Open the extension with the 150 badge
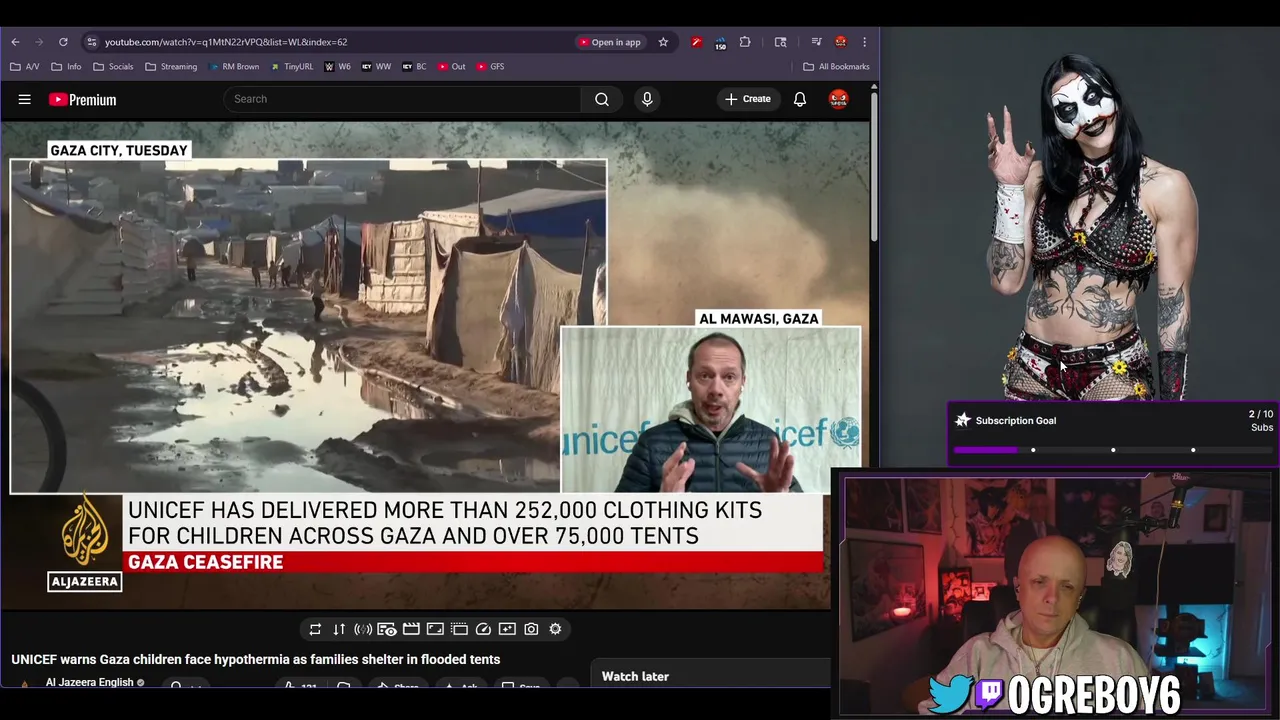 (x=720, y=43)
